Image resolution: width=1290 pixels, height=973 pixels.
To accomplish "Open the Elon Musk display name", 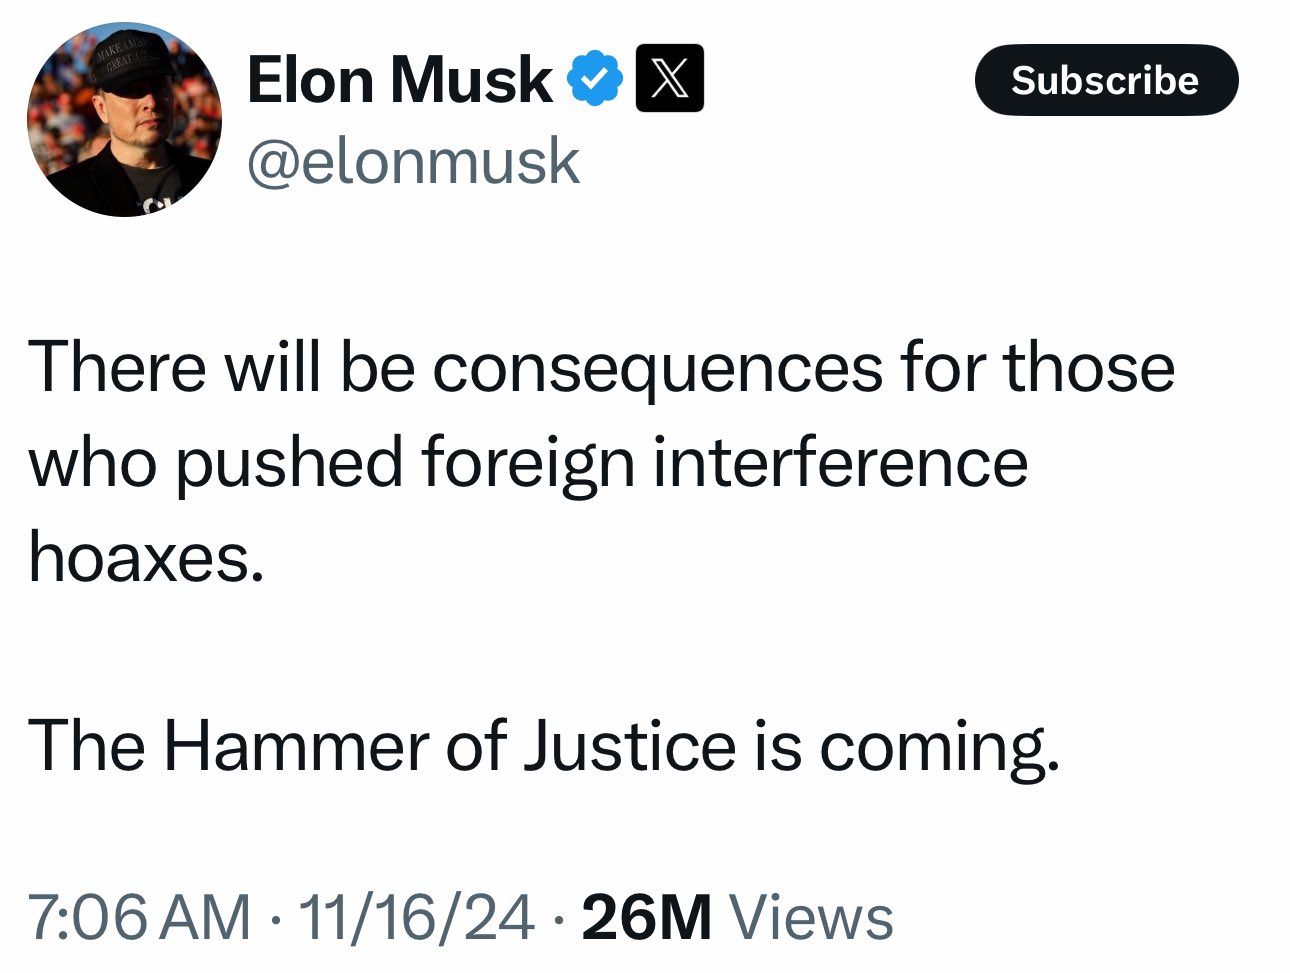I will click(399, 79).
